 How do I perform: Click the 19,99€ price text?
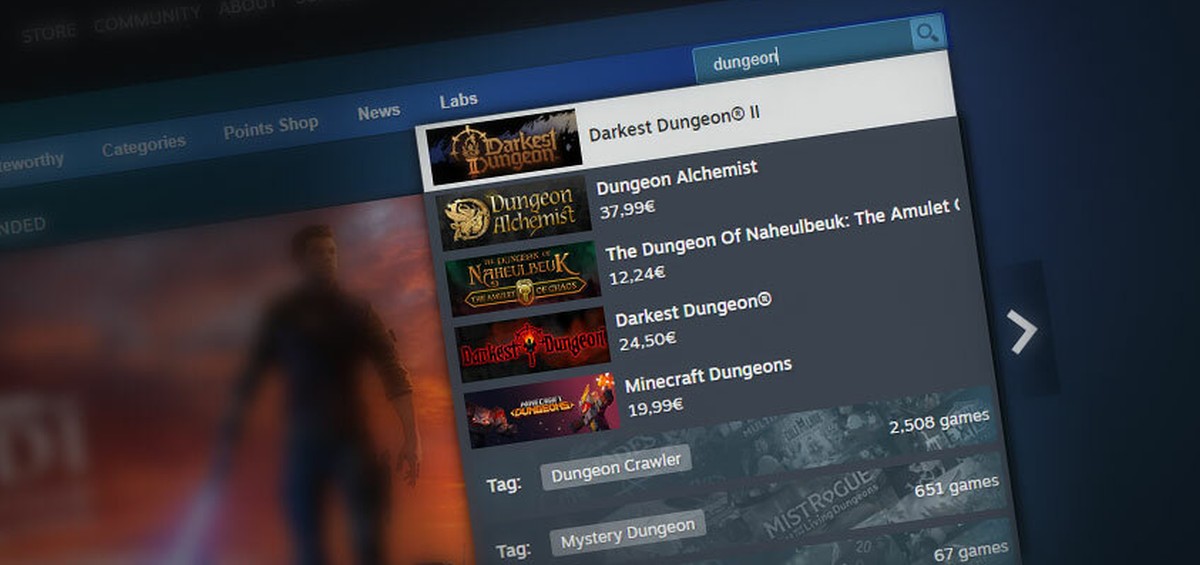[x=656, y=406]
